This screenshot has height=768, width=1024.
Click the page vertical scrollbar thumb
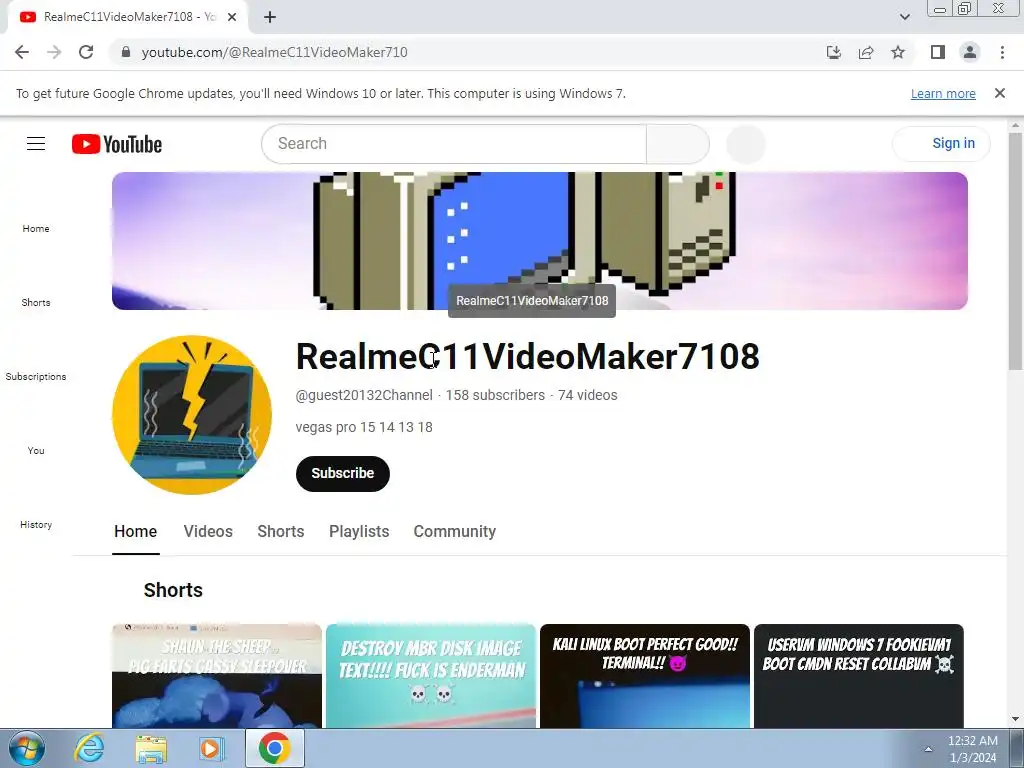[1015, 251]
